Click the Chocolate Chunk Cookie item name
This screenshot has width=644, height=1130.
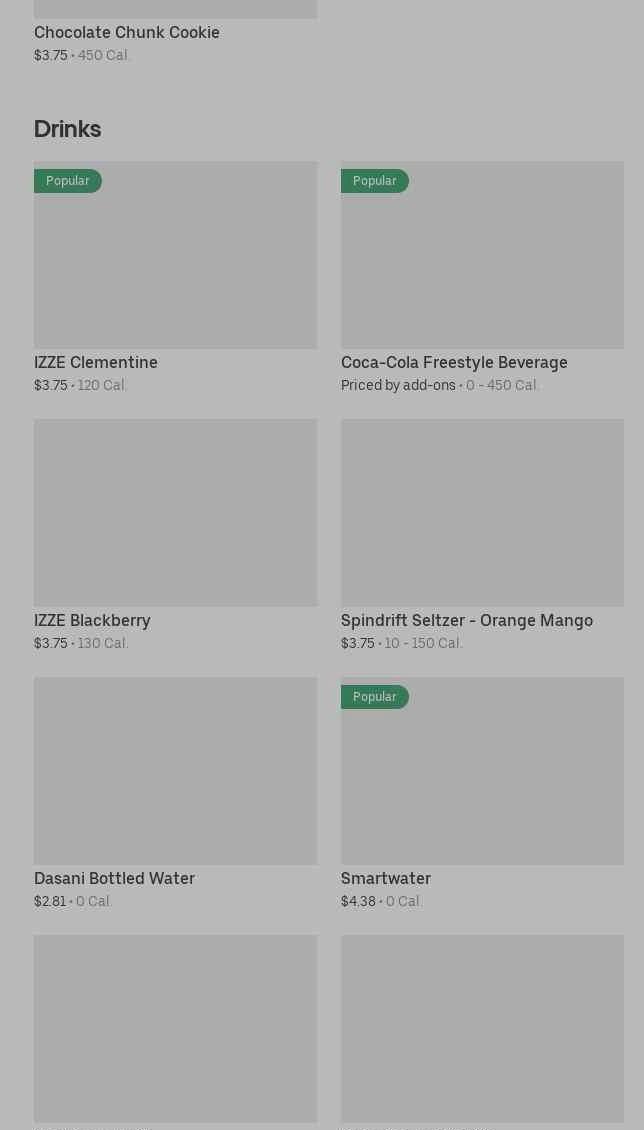point(127,32)
